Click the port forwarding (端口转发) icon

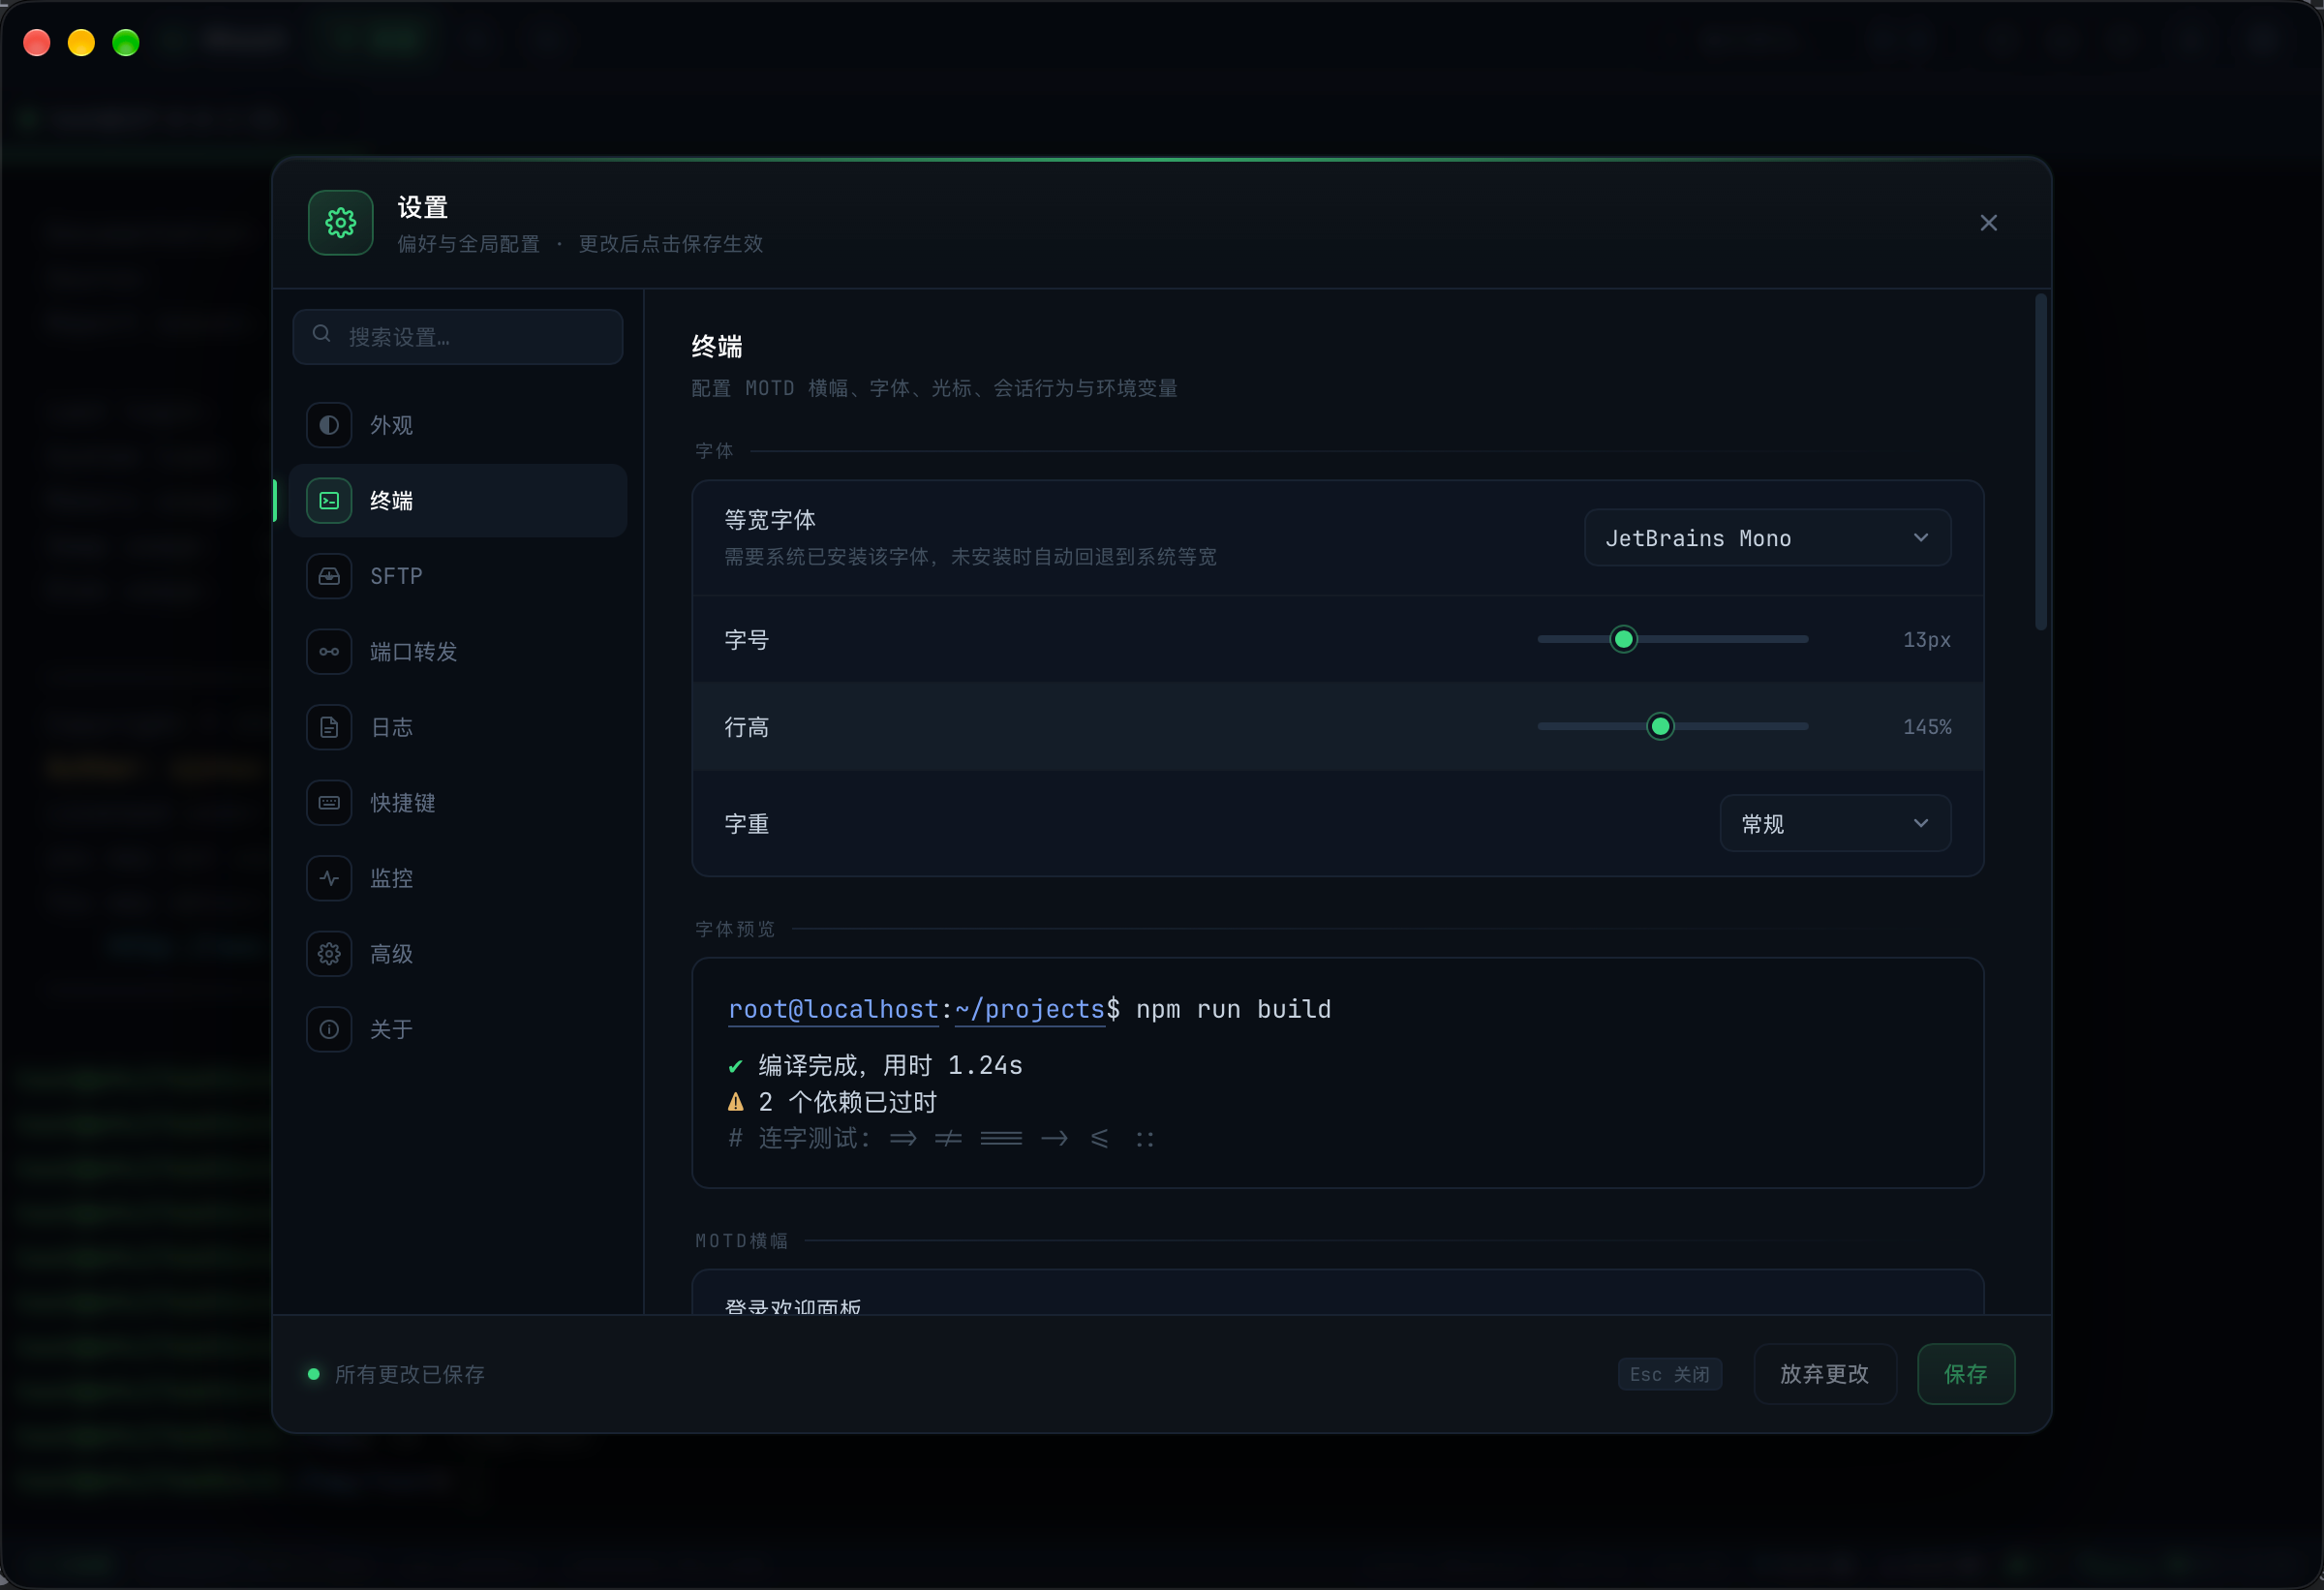[x=329, y=651]
